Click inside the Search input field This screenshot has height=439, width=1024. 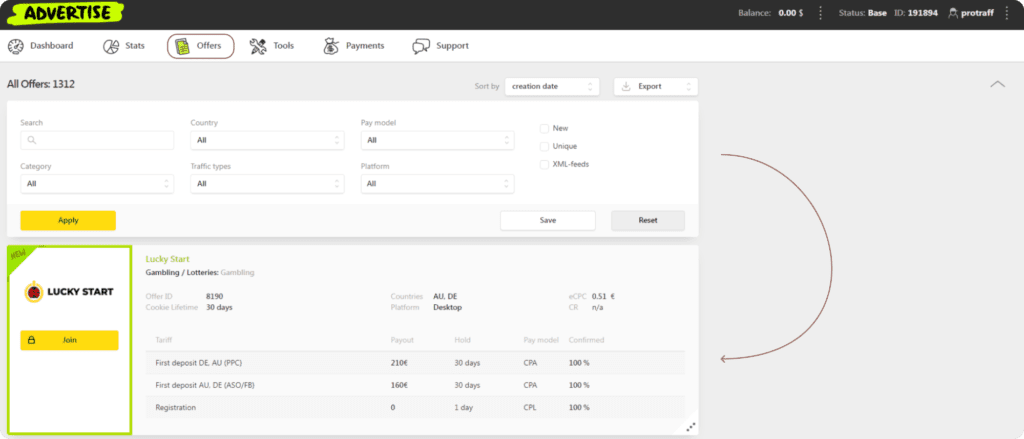(97, 140)
